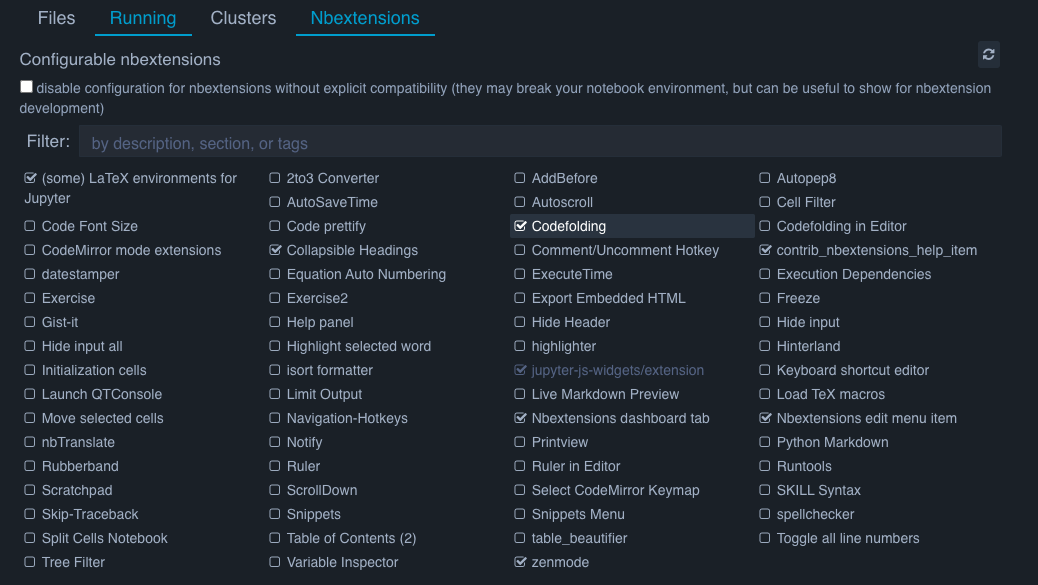Enable the Live Markdown Preview checkbox
Viewport: 1038px width, 585px height.
click(x=520, y=394)
